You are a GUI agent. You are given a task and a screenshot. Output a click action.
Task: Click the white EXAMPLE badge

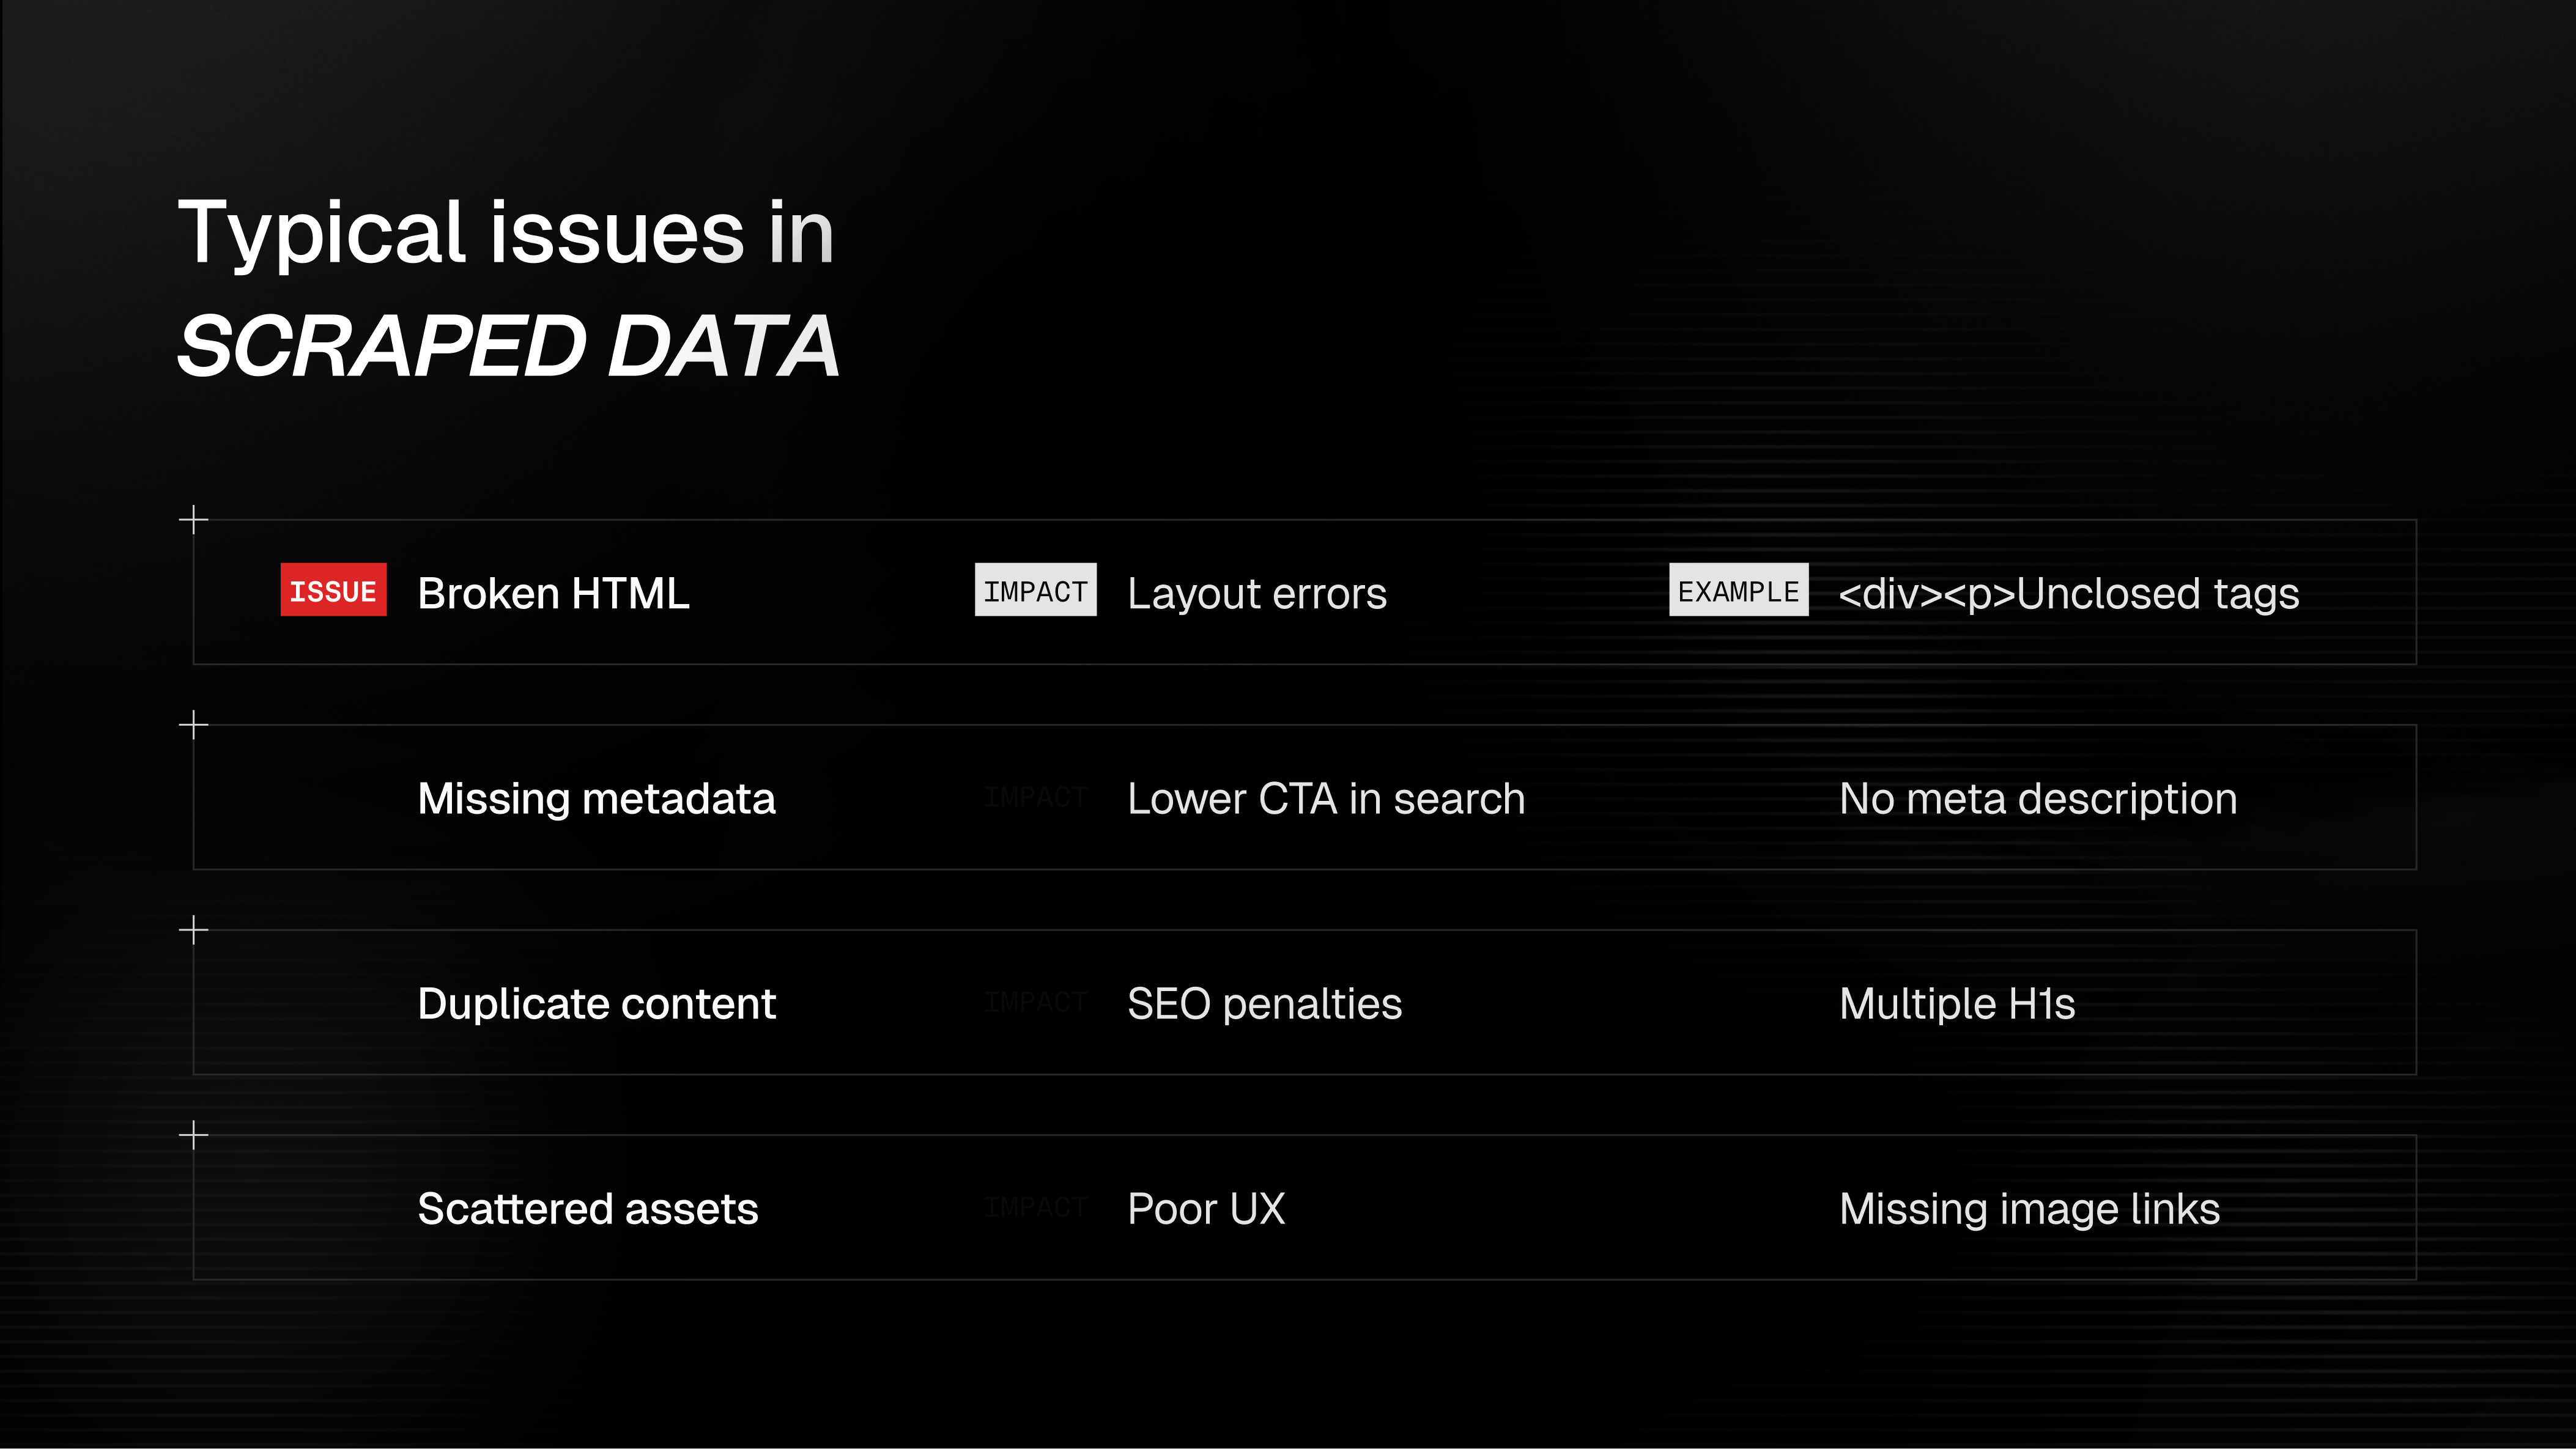click(x=1738, y=590)
